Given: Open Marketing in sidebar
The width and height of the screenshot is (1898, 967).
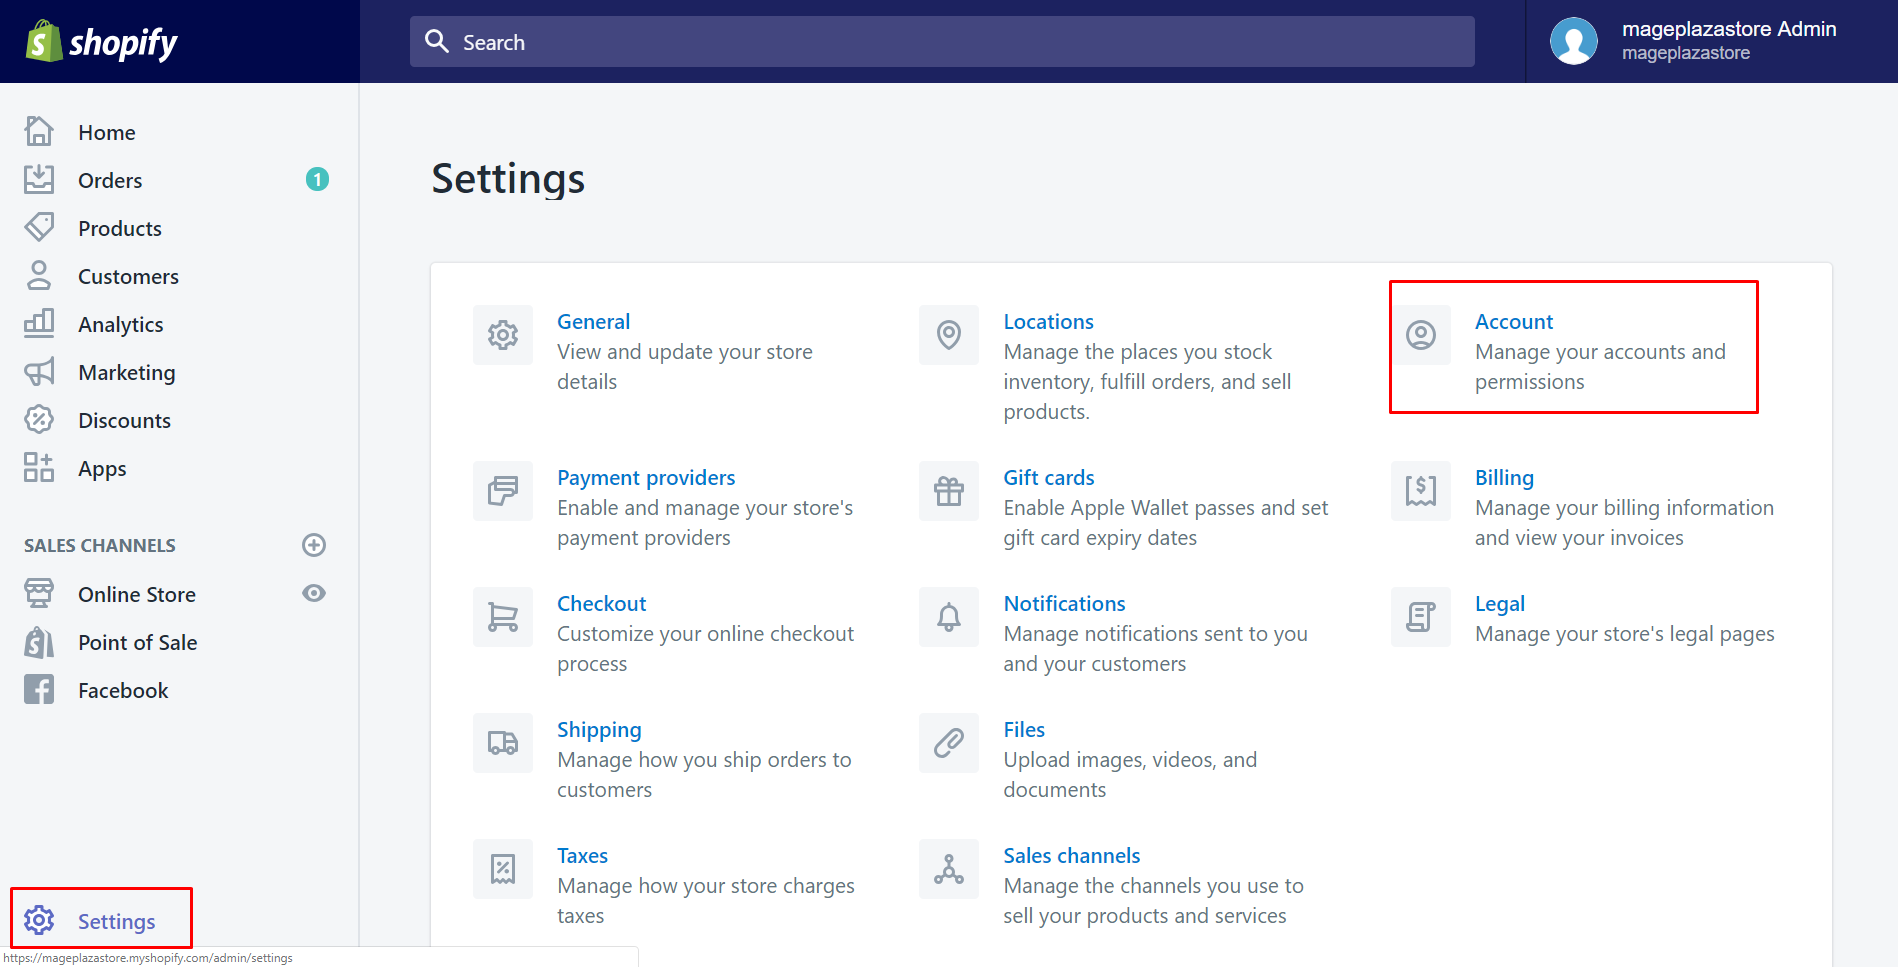Looking at the screenshot, I should (x=127, y=372).
